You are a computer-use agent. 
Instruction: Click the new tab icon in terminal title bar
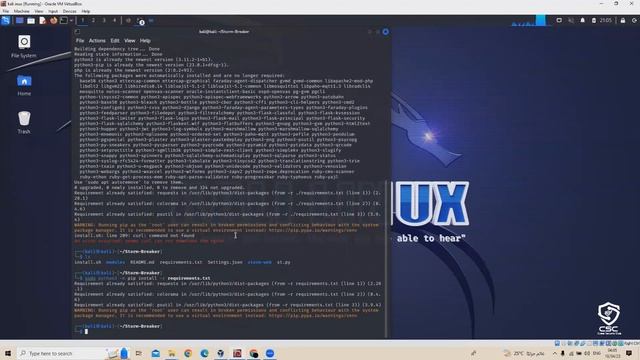click(77, 31)
